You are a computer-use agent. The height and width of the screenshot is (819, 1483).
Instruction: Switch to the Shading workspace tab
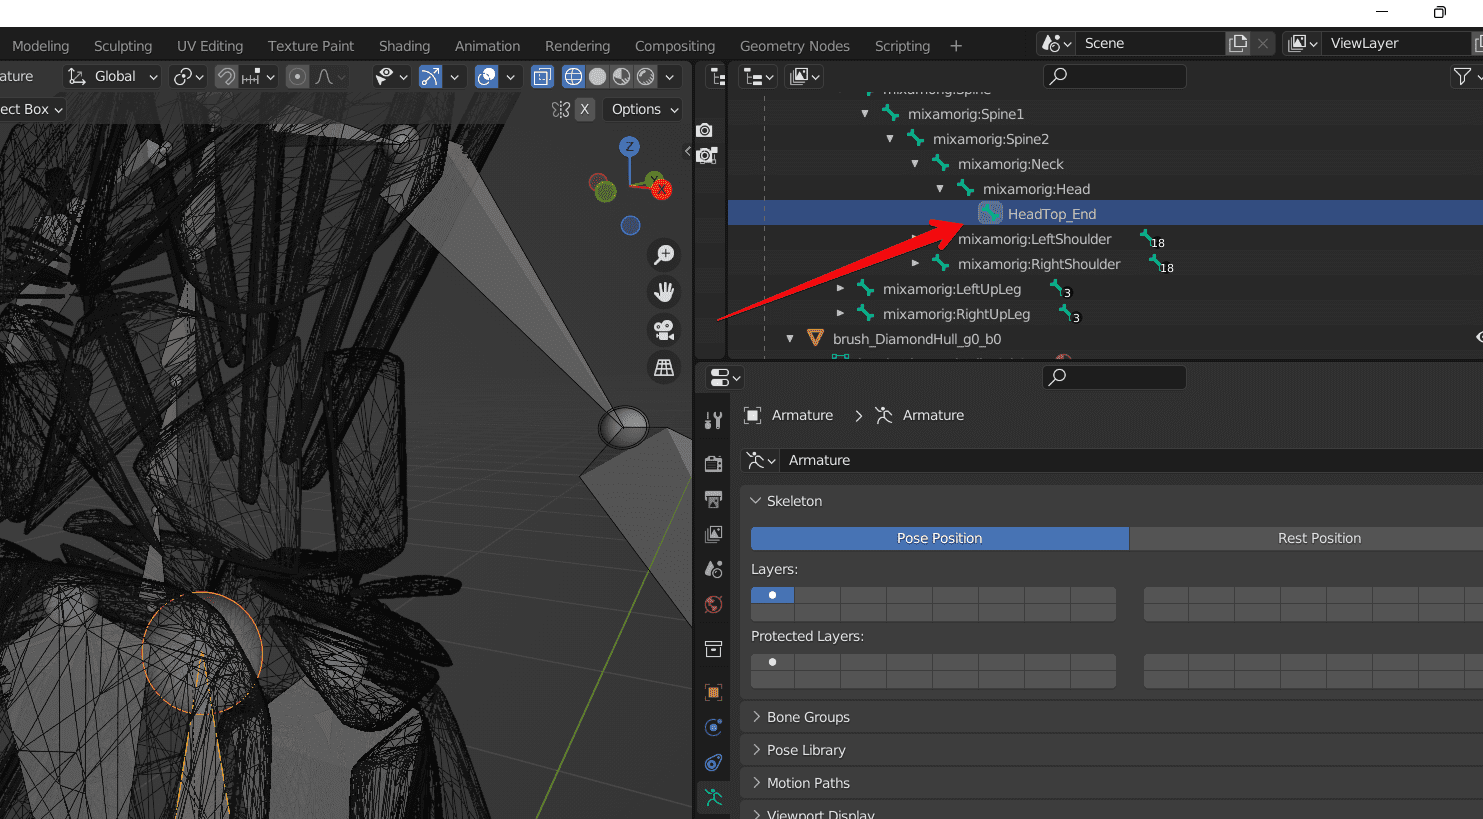click(404, 46)
